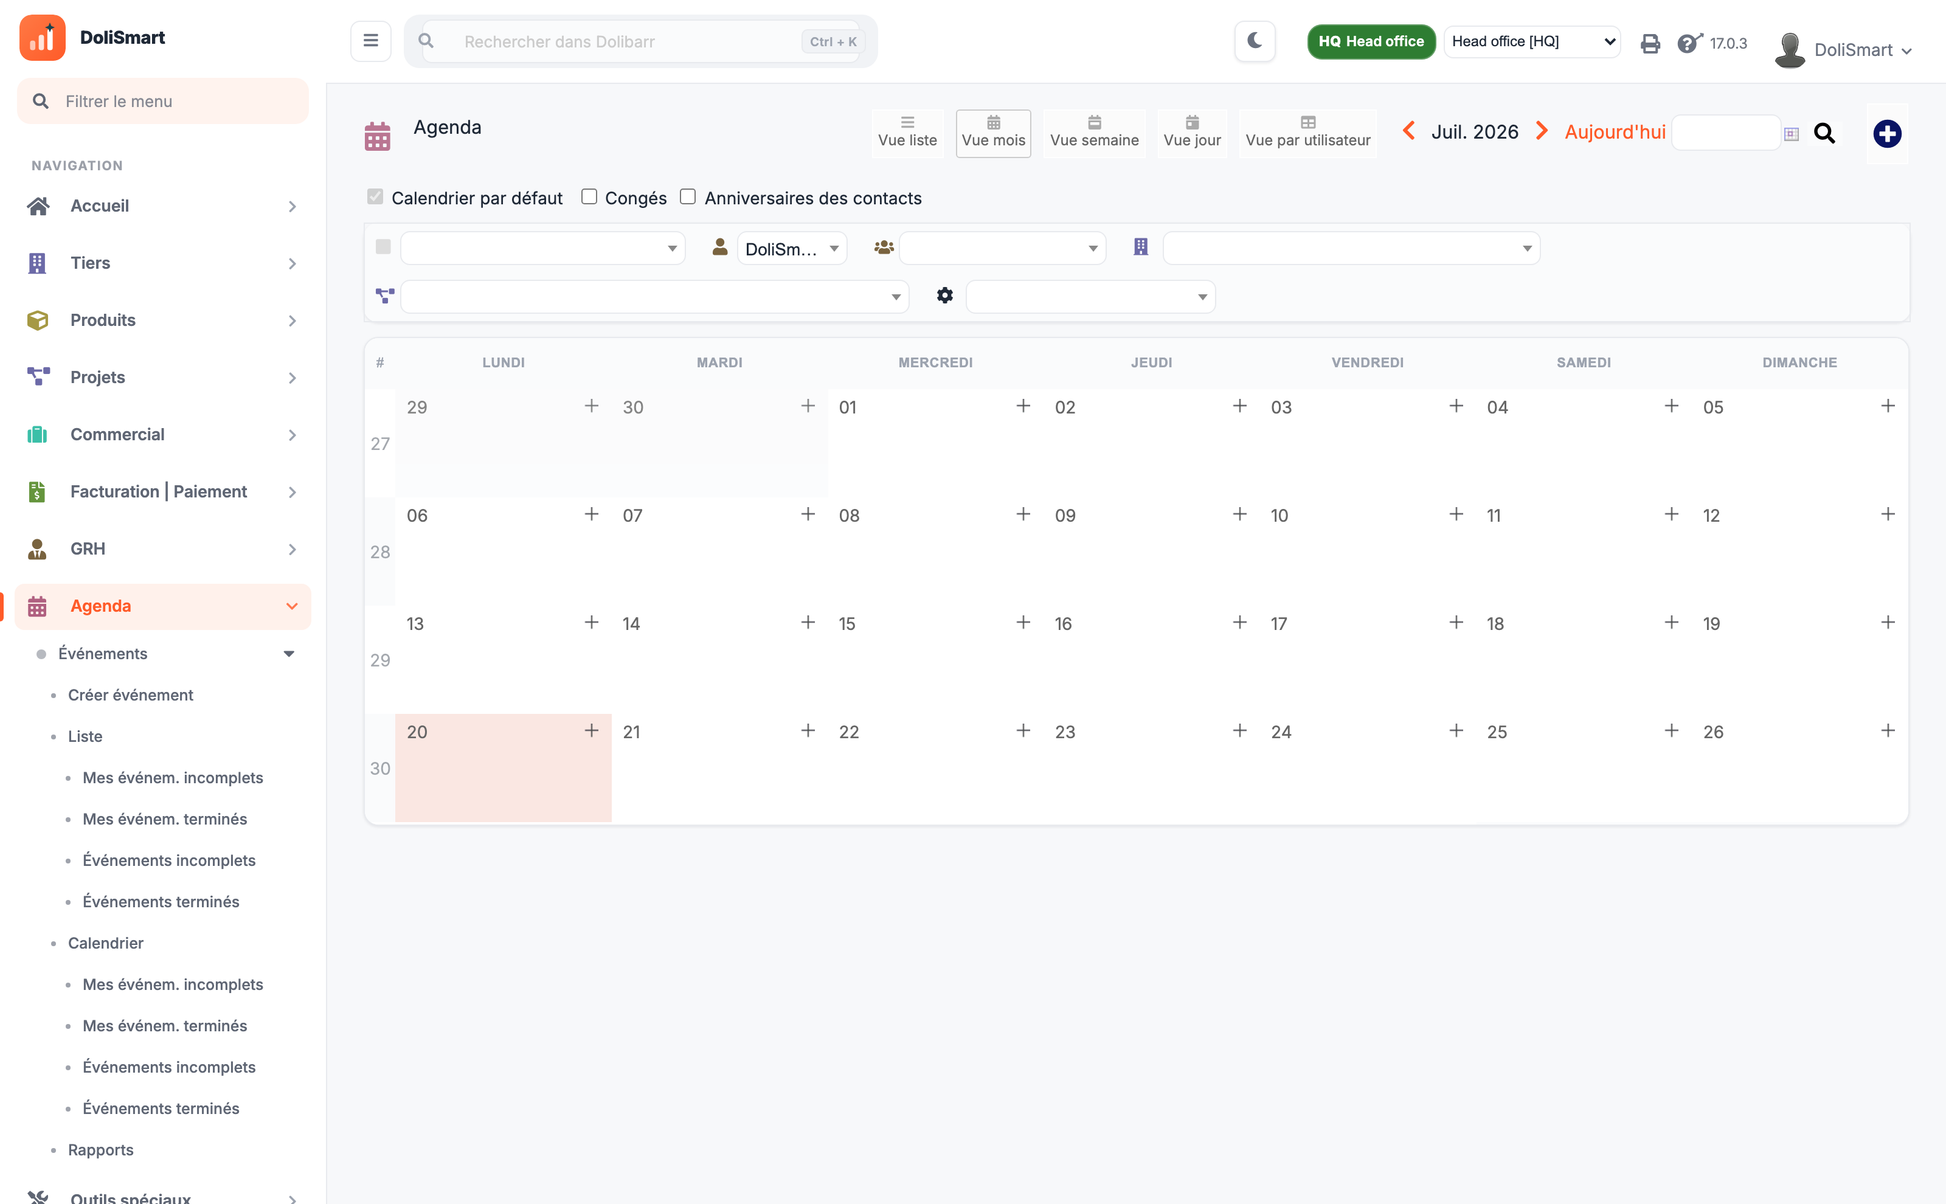This screenshot has width=1946, height=1204.
Task: Add event on day 01 plus icon
Action: click(x=1023, y=406)
